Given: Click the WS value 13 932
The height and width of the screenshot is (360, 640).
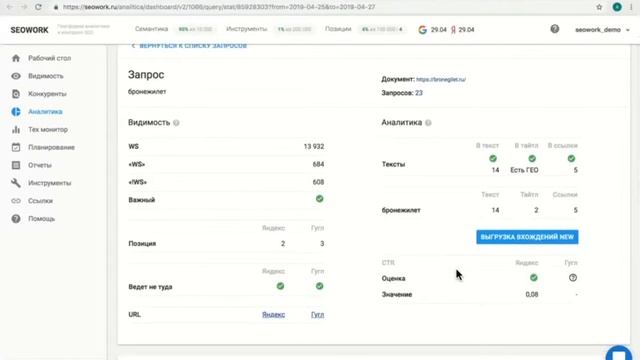Looking at the screenshot, I should [314, 147].
